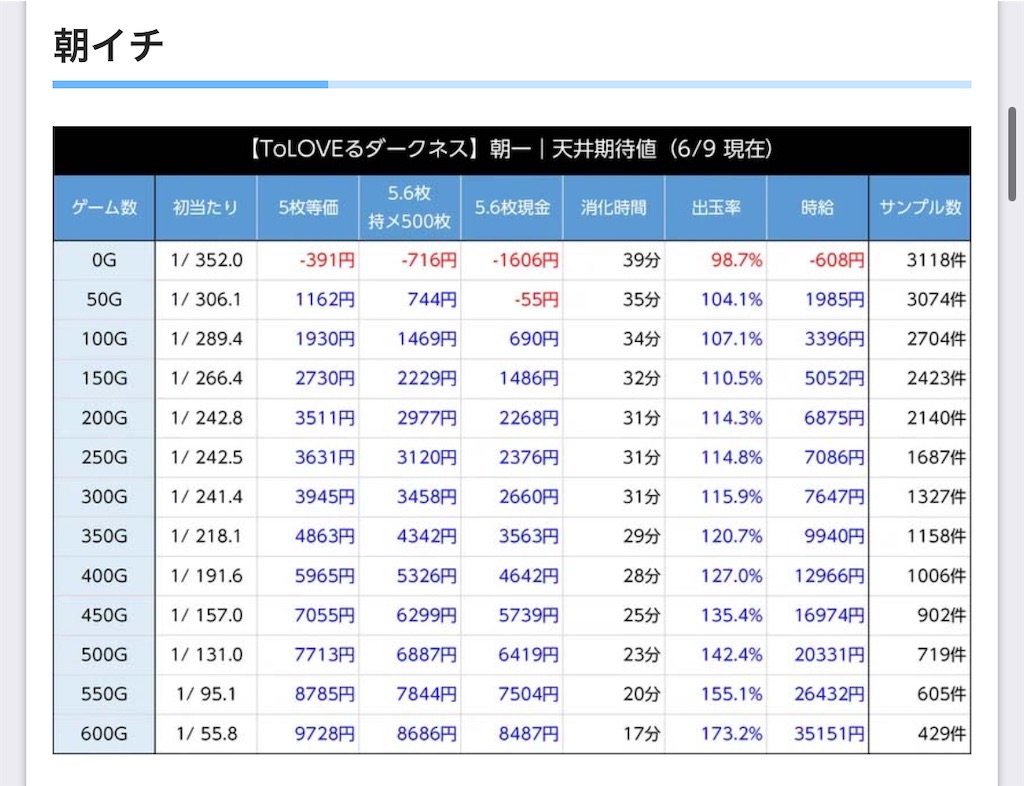
Task: Click the 1/ 218.1 probability cell
Action: pos(206,536)
